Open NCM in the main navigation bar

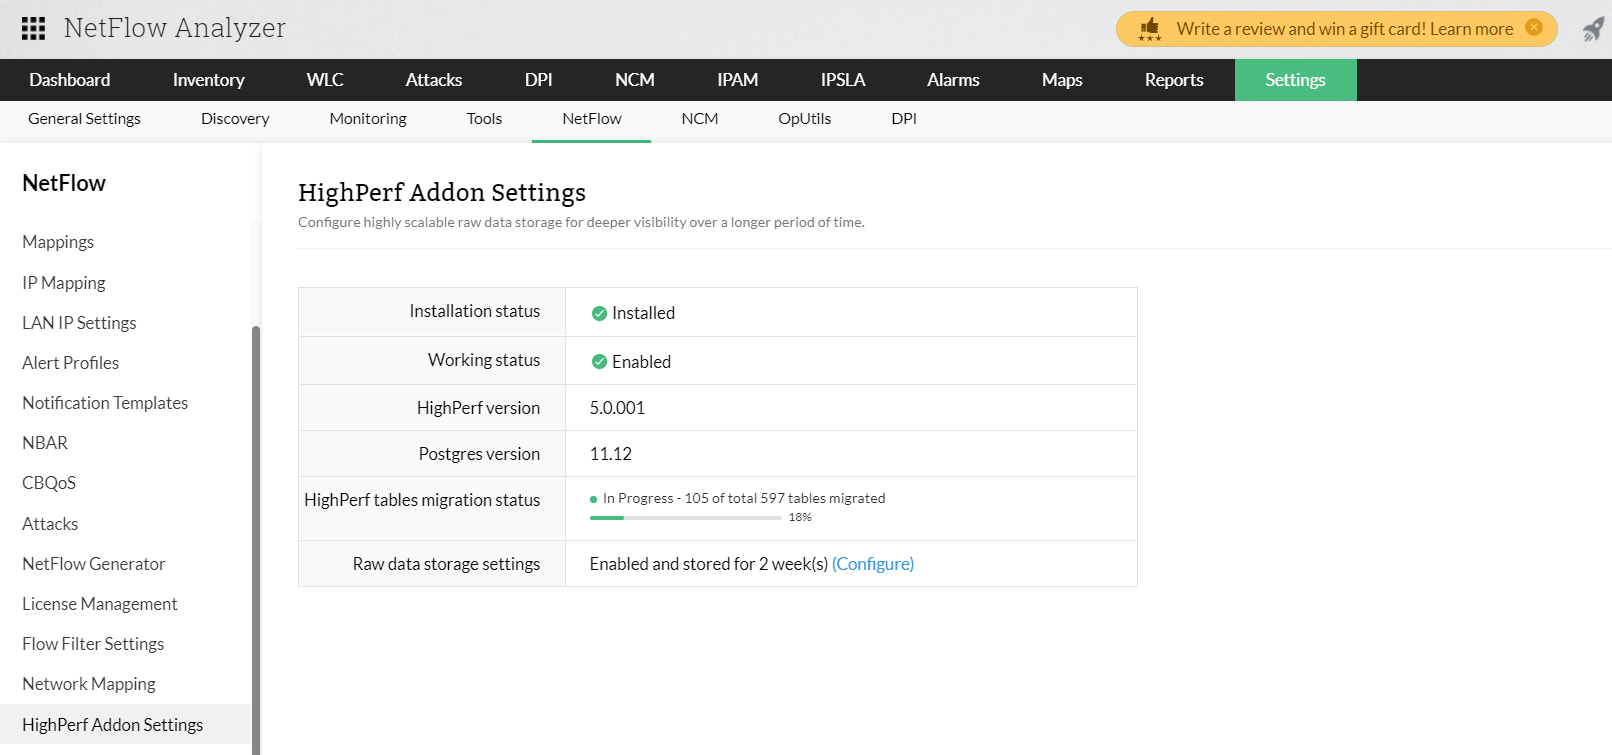[635, 80]
